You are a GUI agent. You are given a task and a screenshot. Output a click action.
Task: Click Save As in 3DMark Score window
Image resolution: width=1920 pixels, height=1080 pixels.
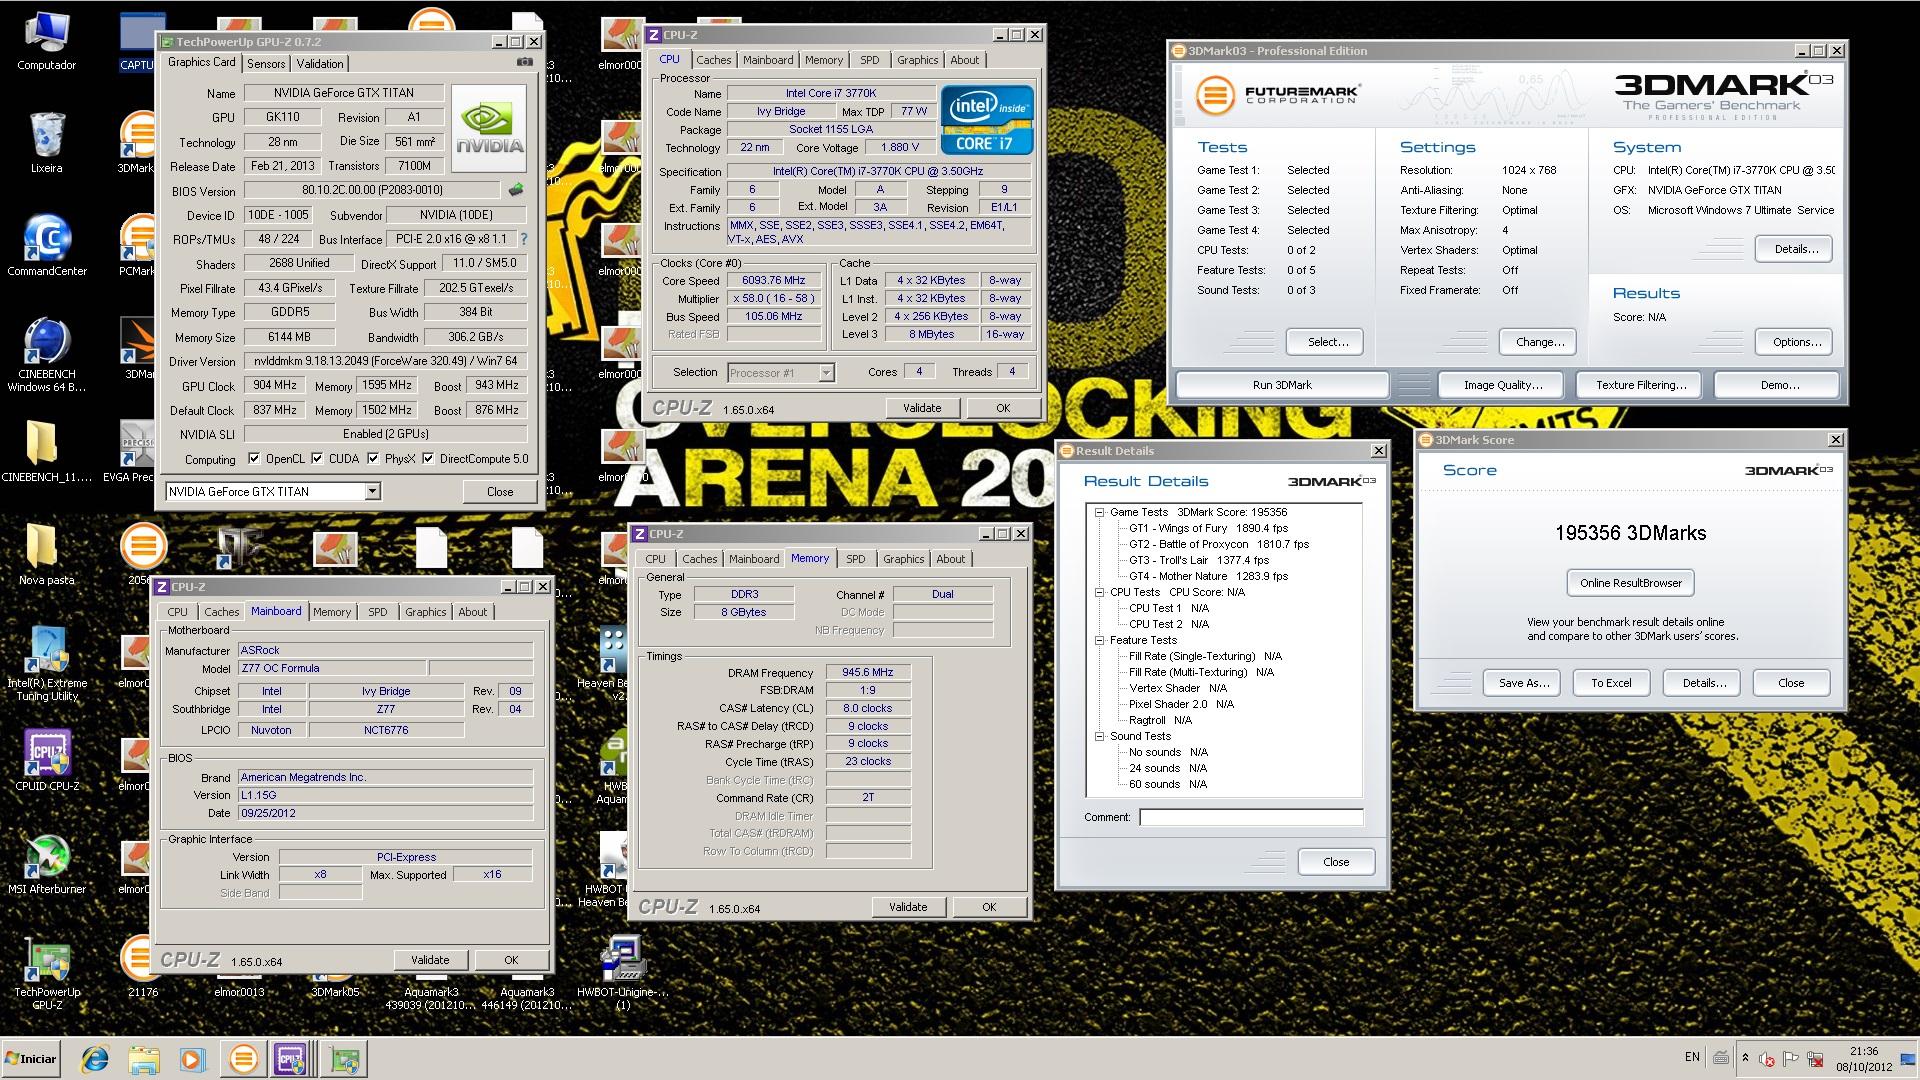(x=1523, y=683)
